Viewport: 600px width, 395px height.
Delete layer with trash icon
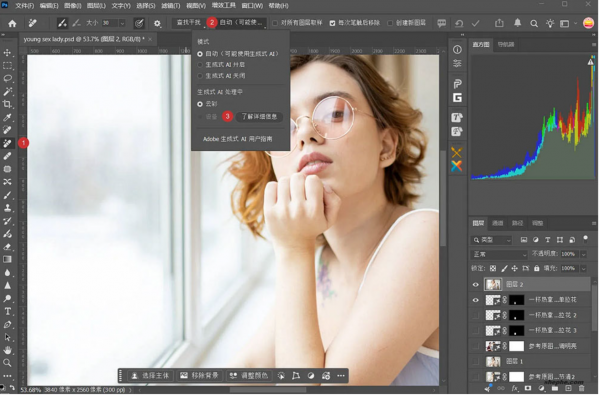click(581, 388)
